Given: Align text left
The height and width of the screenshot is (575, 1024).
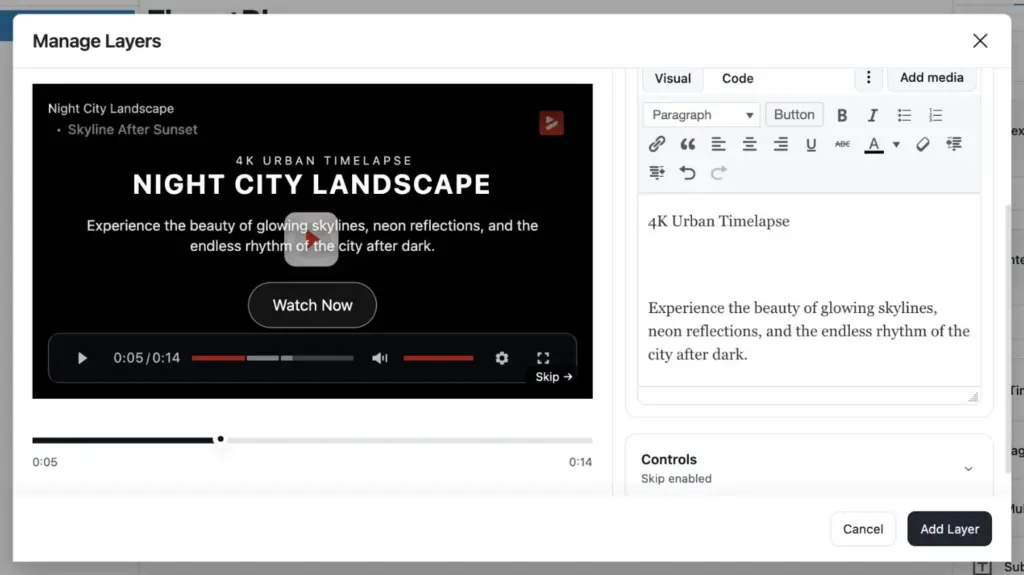Looking at the screenshot, I should [x=718, y=144].
